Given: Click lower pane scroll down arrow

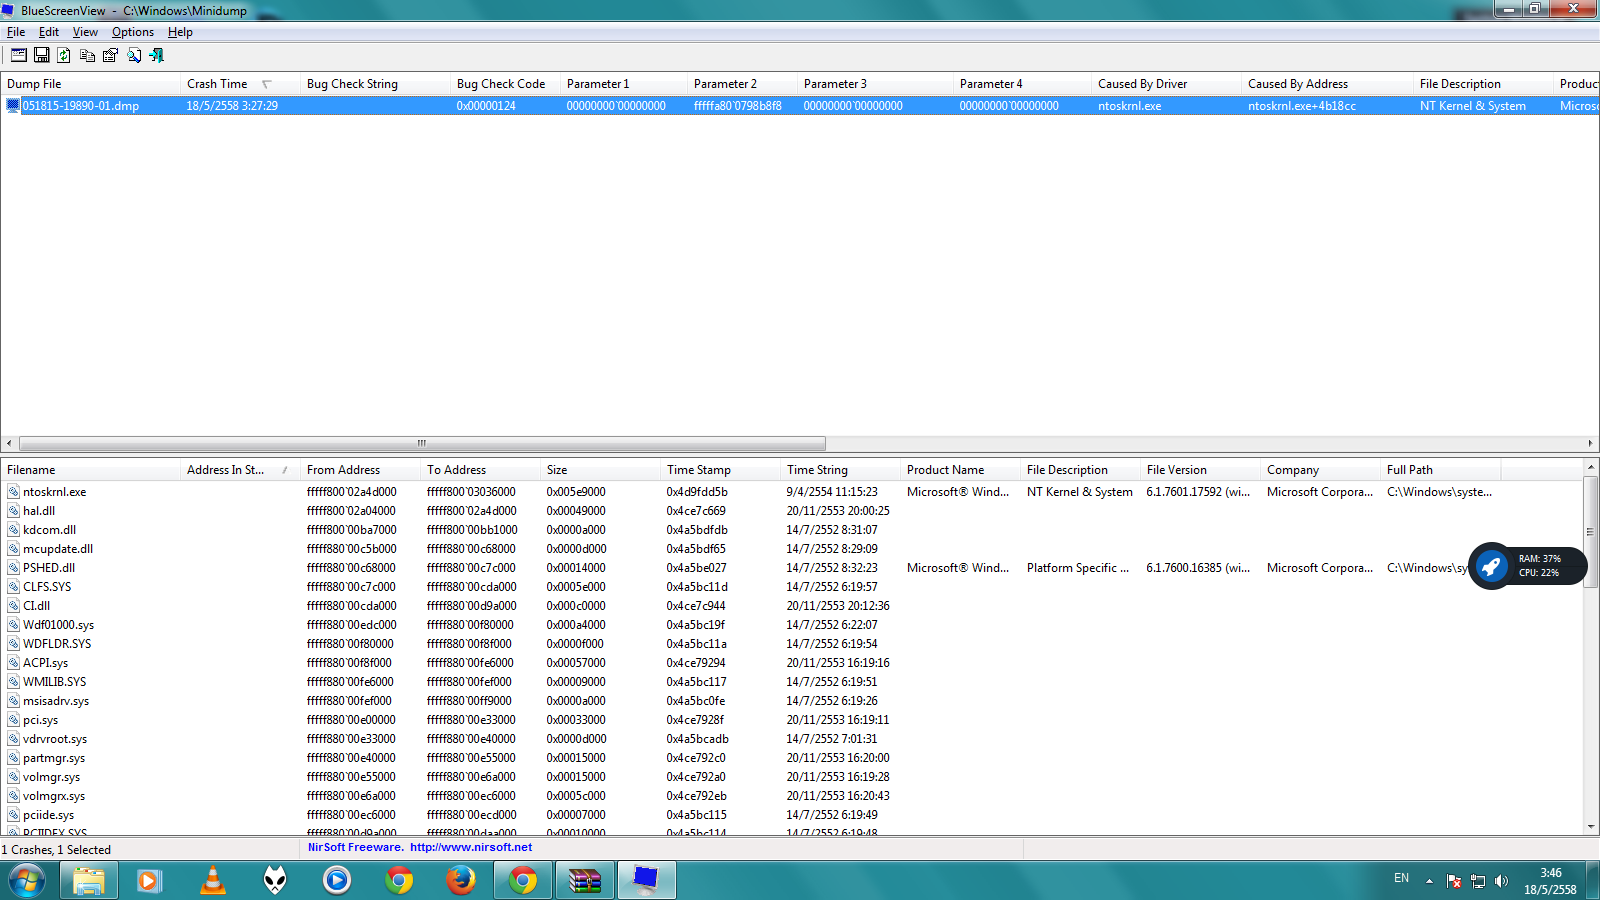Looking at the screenshot, I should 1591,827.
